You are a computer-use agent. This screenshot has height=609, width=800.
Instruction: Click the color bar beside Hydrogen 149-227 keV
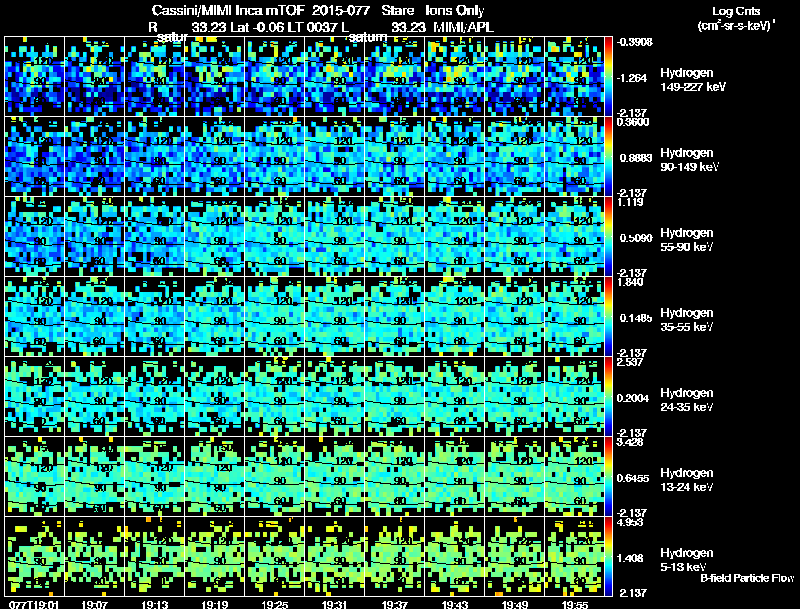click(608, 76)
